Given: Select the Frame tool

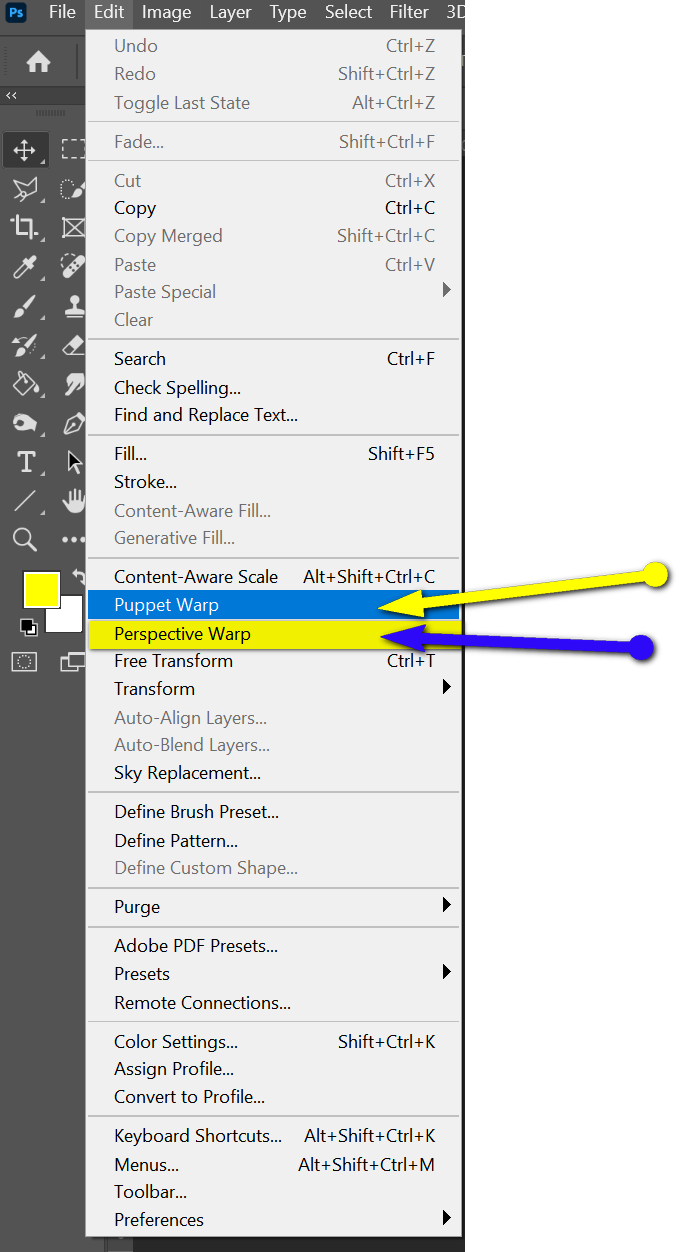Looking at the screenshot, I should (x=73, y=227).
